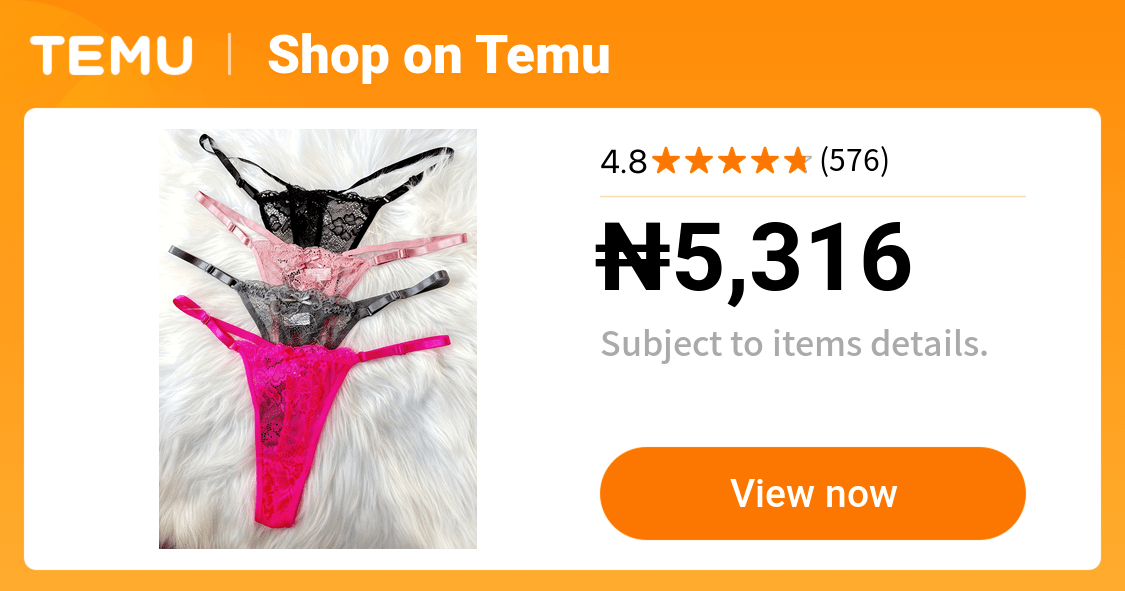Click the View now button
Image resolution: width=1125 pixels, height=591 pixels.
pos(813,493)
